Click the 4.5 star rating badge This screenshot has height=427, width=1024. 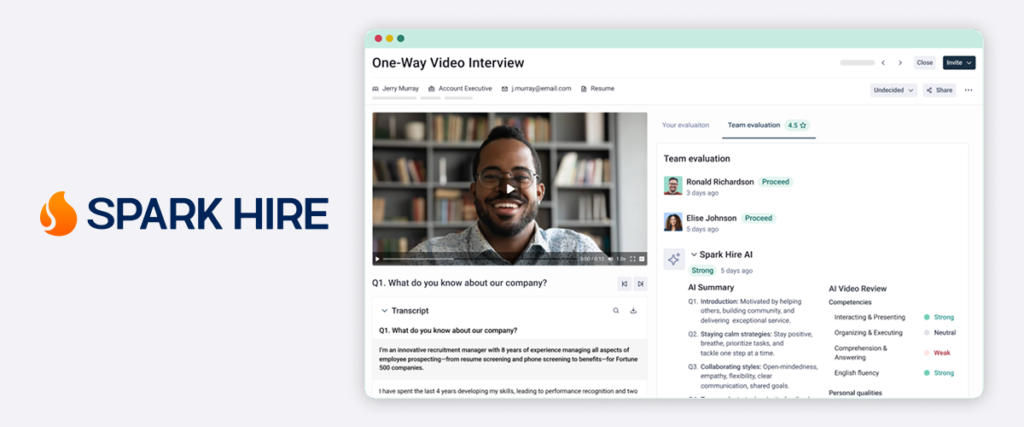pyautogui.click(x=797, y=125)
